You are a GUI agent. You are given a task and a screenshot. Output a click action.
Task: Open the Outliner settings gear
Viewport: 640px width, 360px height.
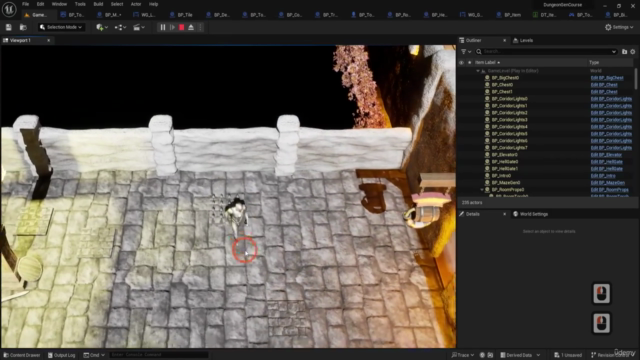point(633,51)
